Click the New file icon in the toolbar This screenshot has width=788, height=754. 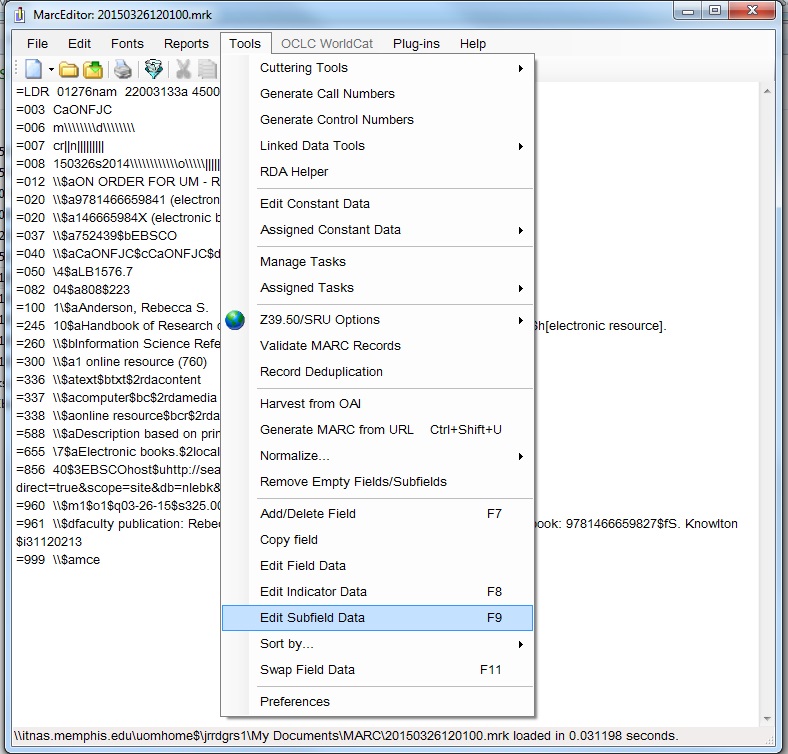point(33,69)
